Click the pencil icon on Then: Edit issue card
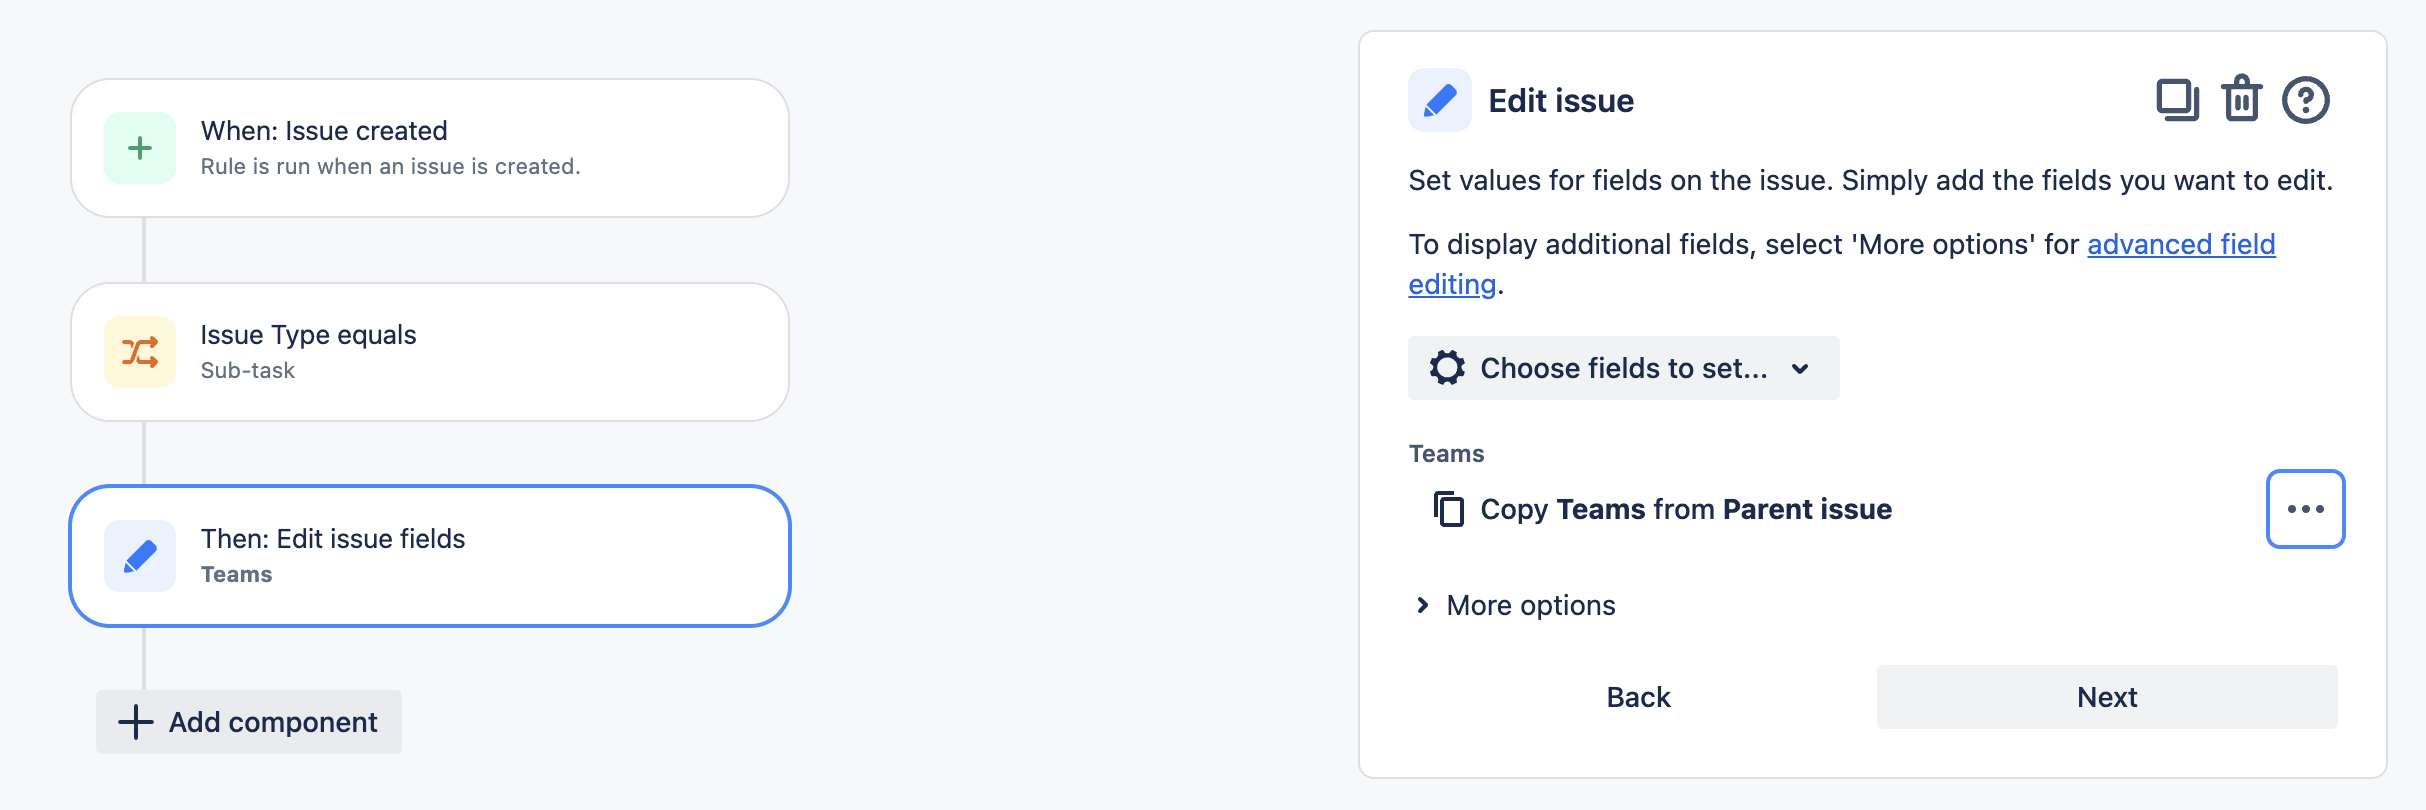 pyautogui.click(x=139, y=555)
